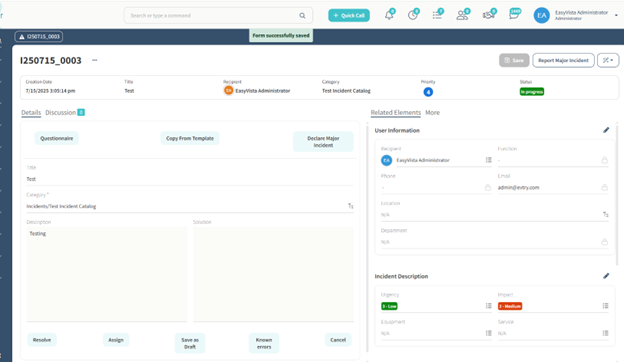Click into the empty Solution text area
This screenshot has width=624, height=362.
[x=273, y=274]
